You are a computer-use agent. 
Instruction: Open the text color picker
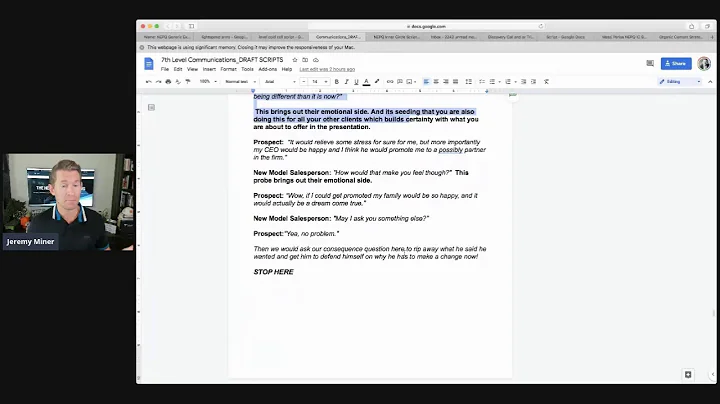coord(366,82)
